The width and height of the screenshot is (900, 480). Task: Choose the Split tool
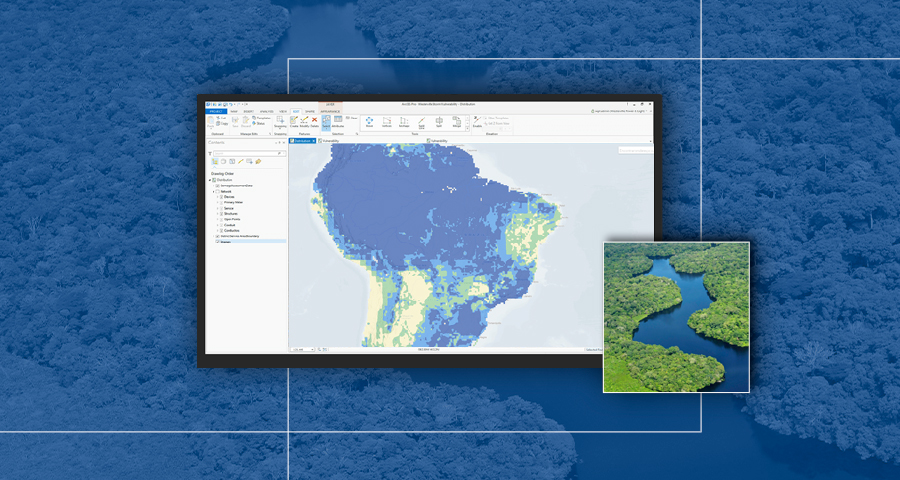point(438,122)
